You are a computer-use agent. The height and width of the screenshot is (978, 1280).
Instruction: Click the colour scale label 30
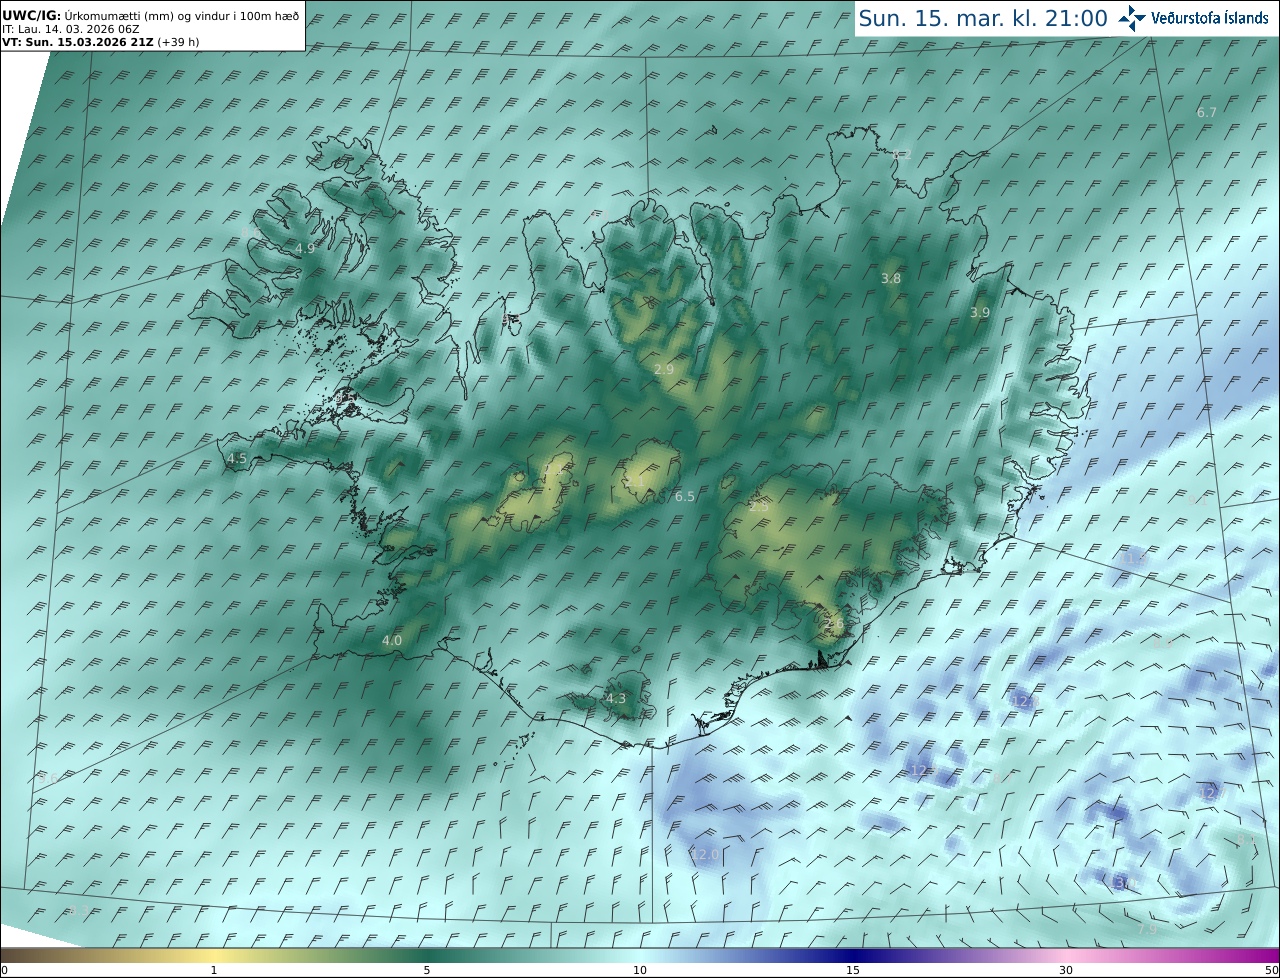(x=1066, y=970)
